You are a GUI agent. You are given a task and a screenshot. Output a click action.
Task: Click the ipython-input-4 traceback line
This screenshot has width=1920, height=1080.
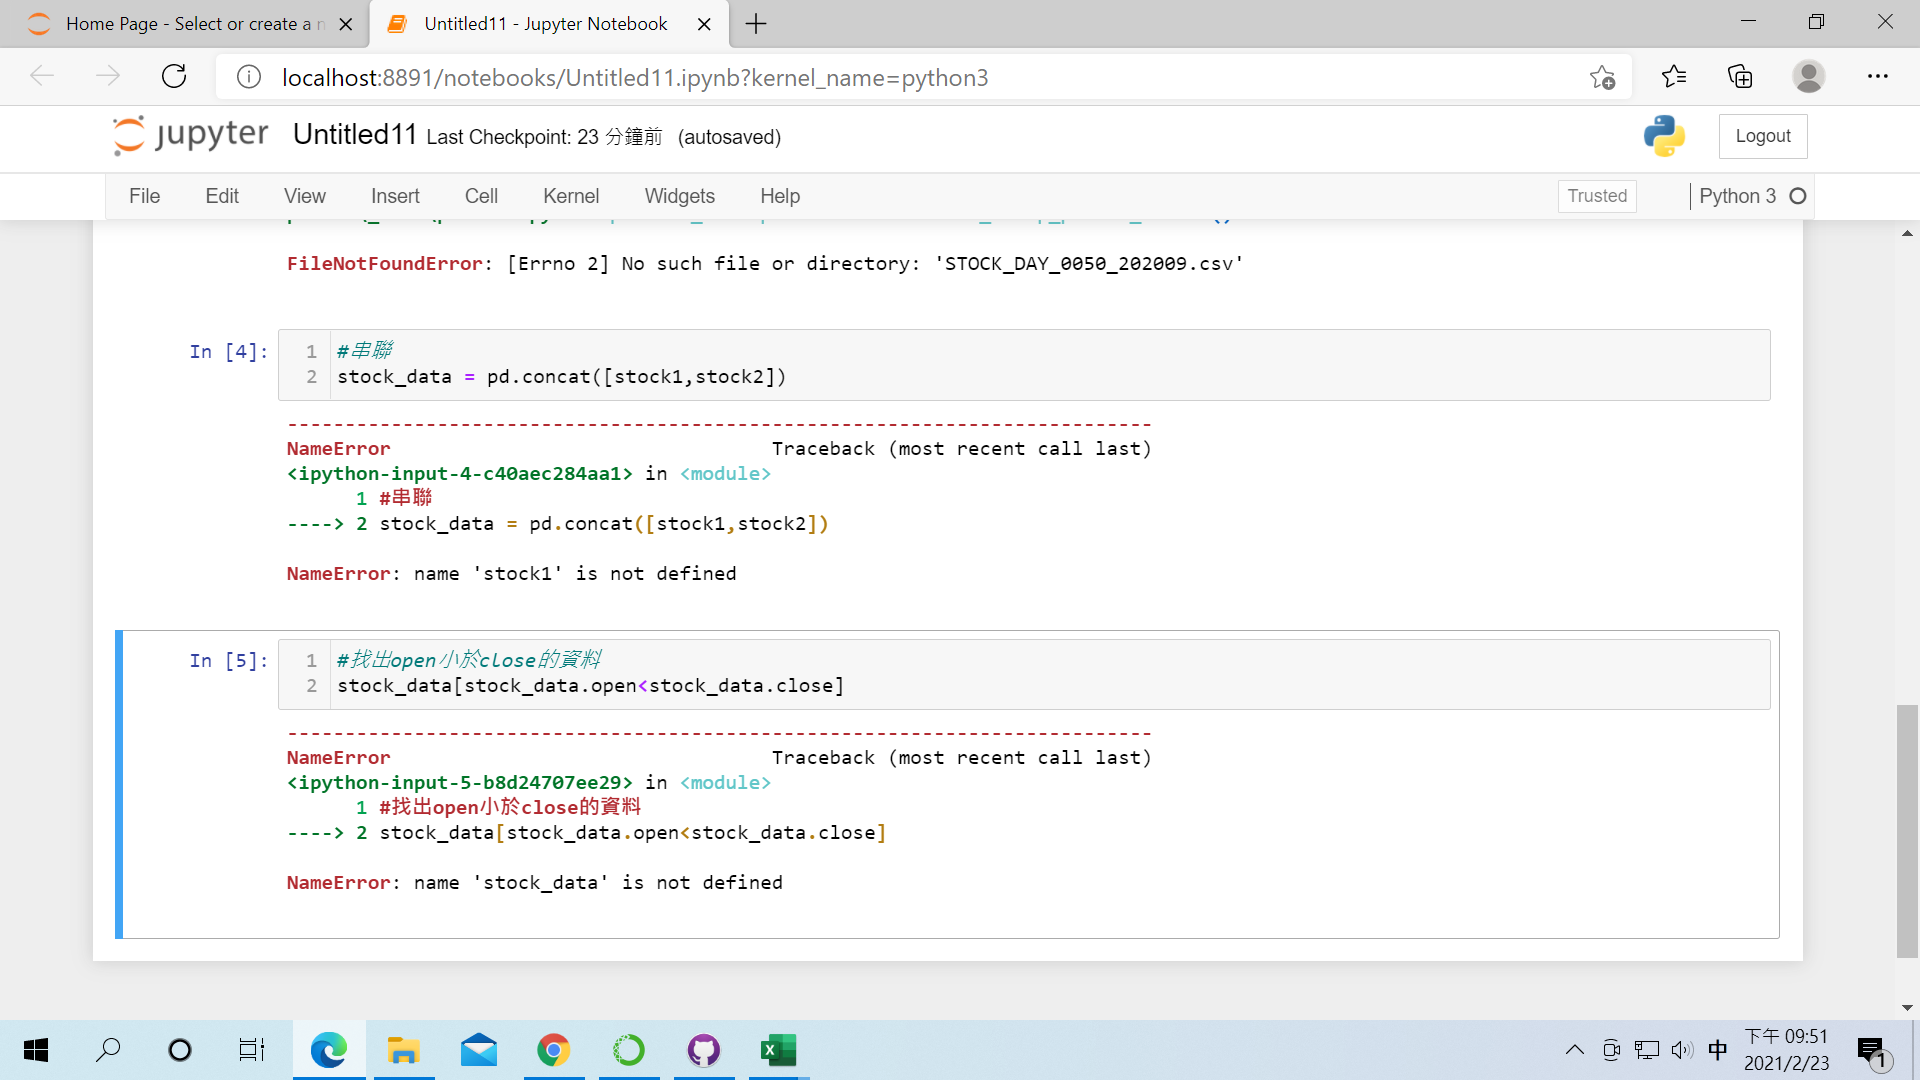pos(529,474)
